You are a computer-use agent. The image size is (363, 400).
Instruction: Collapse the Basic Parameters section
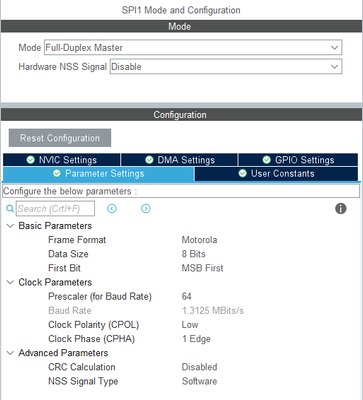tap(10, 226)
